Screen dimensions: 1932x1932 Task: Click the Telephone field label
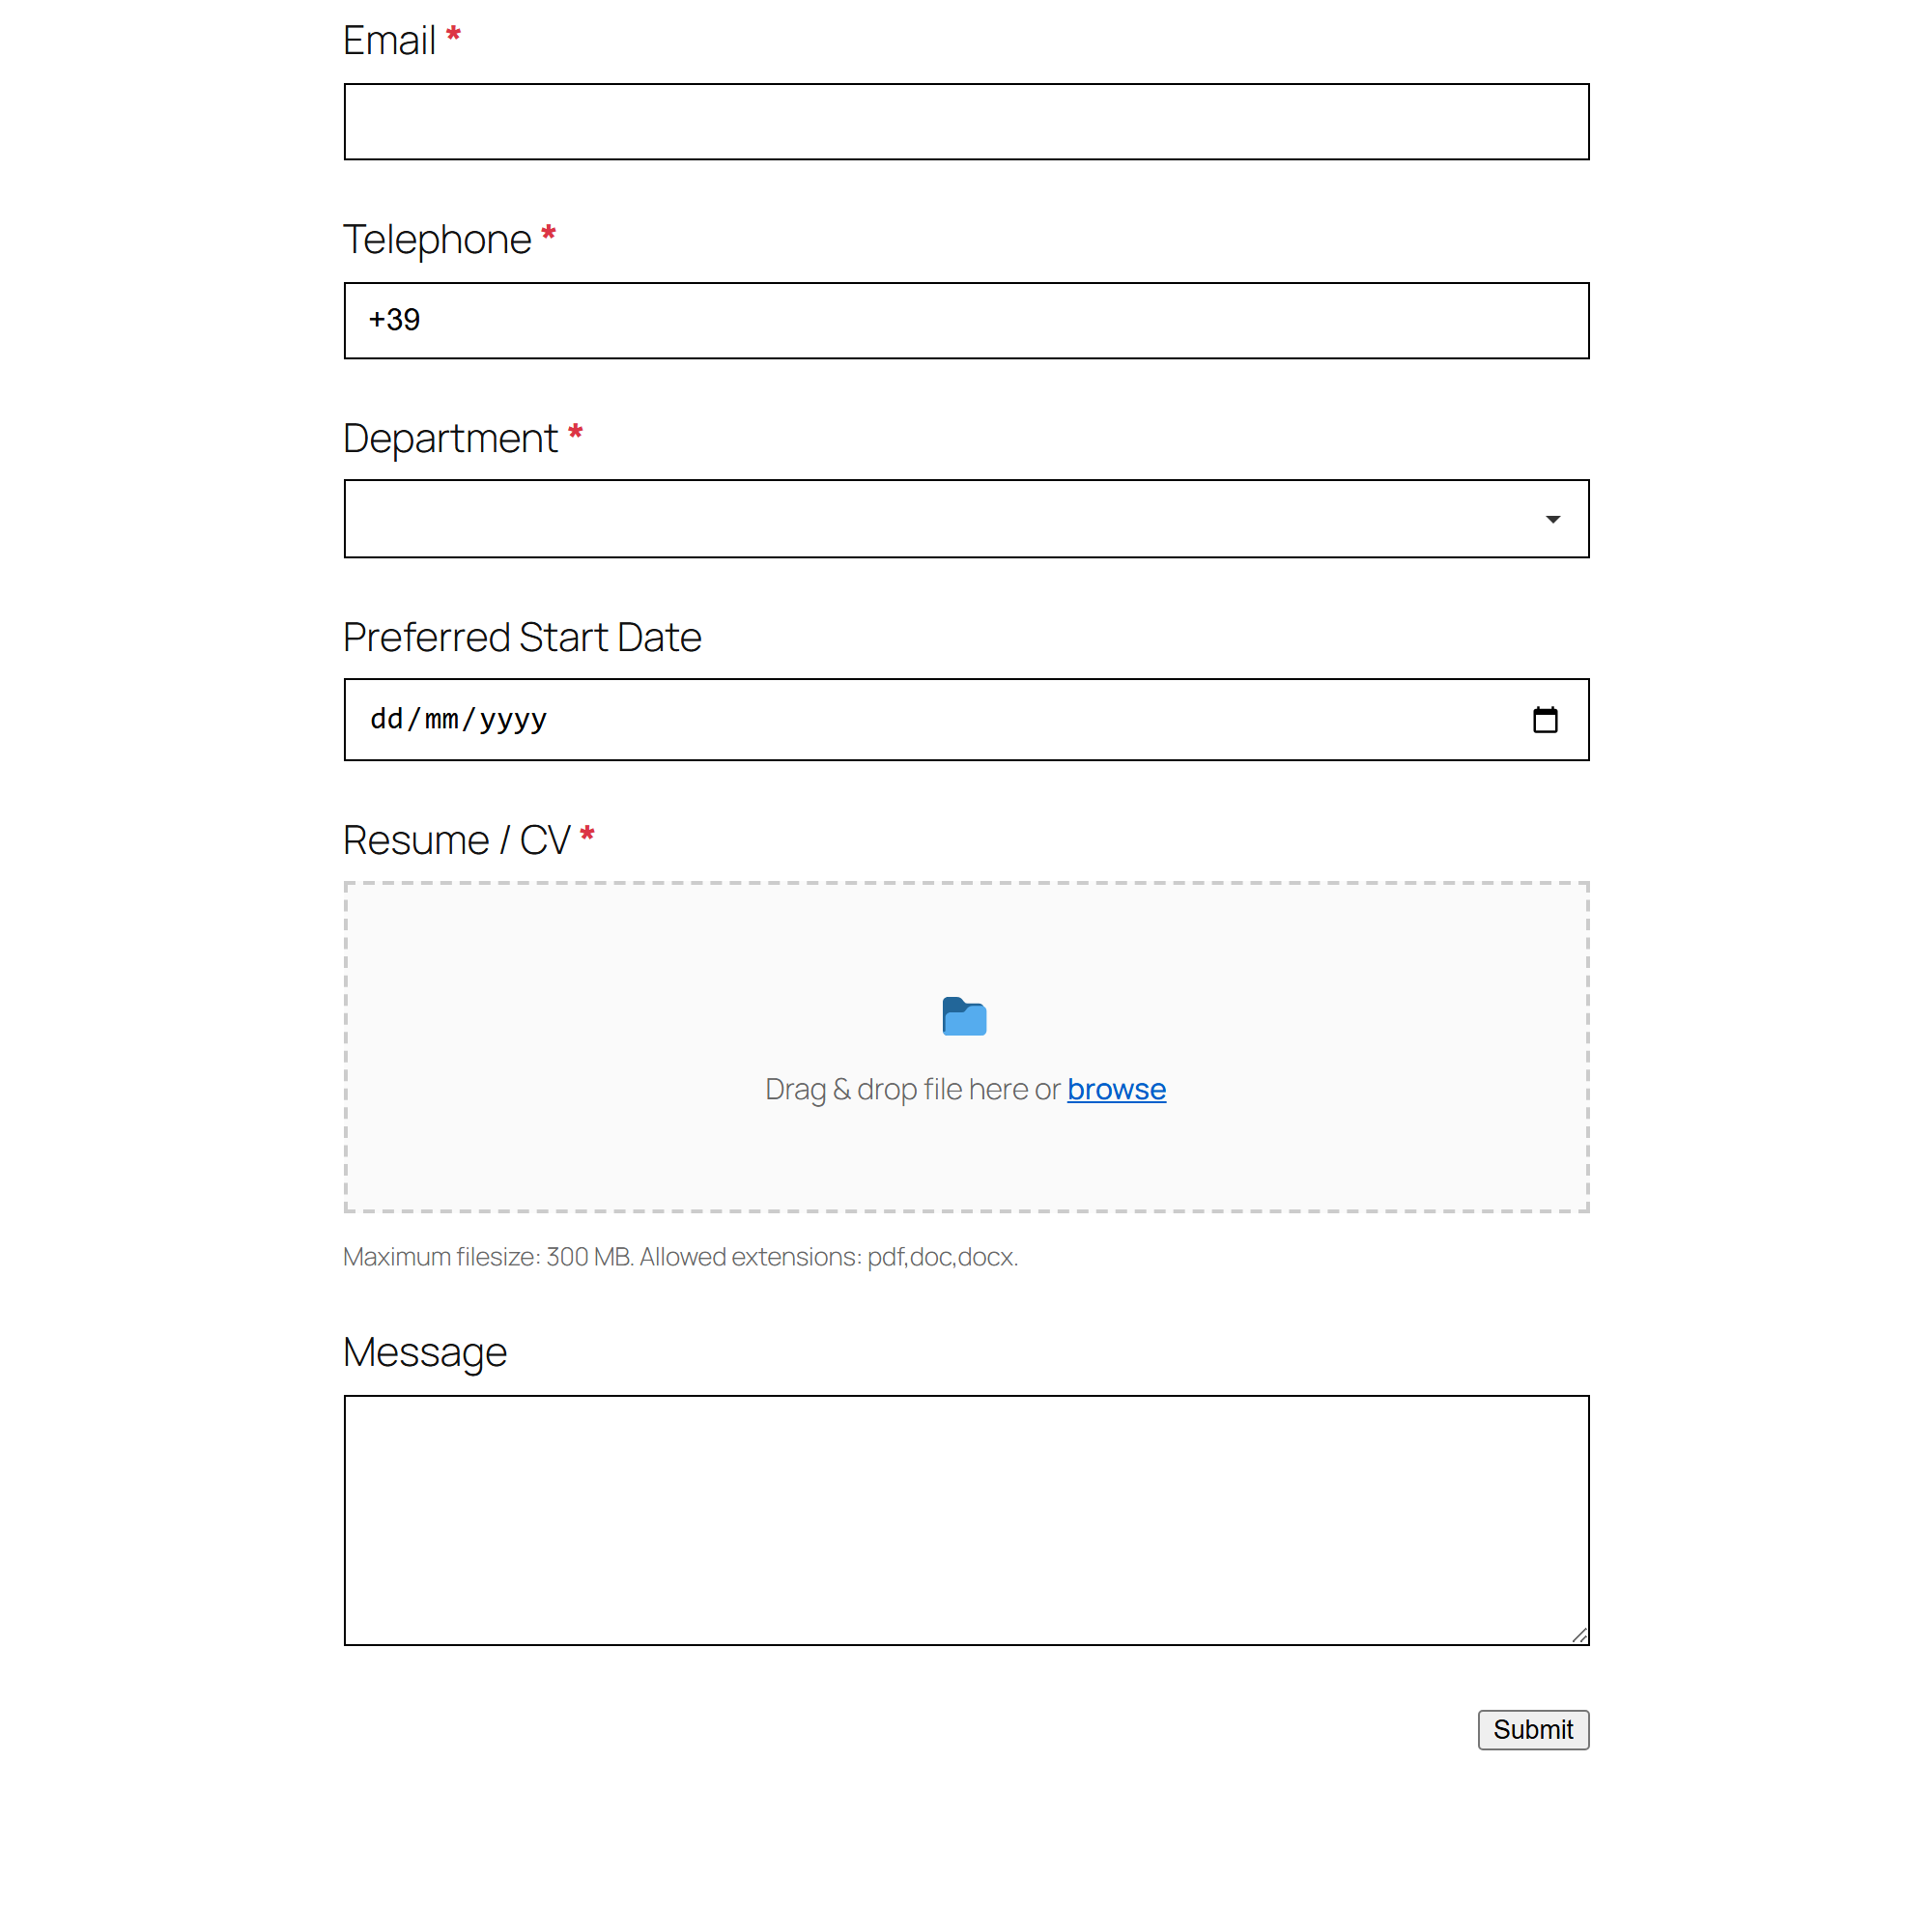(x=437, y=240)
